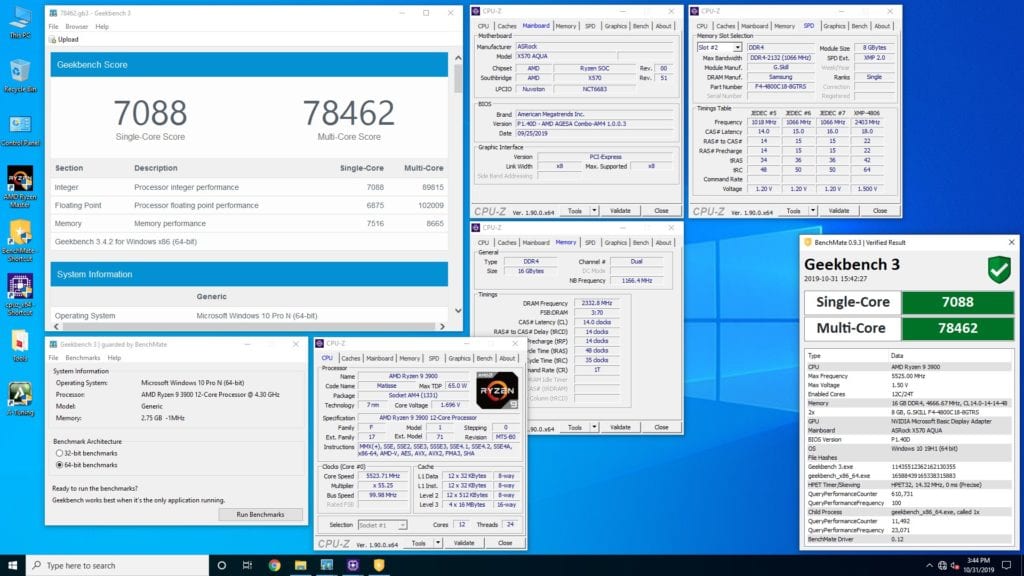Open the Tools folder desktop icon
The height and width of the screenshot is (576, 1024).
click(20, 346)
